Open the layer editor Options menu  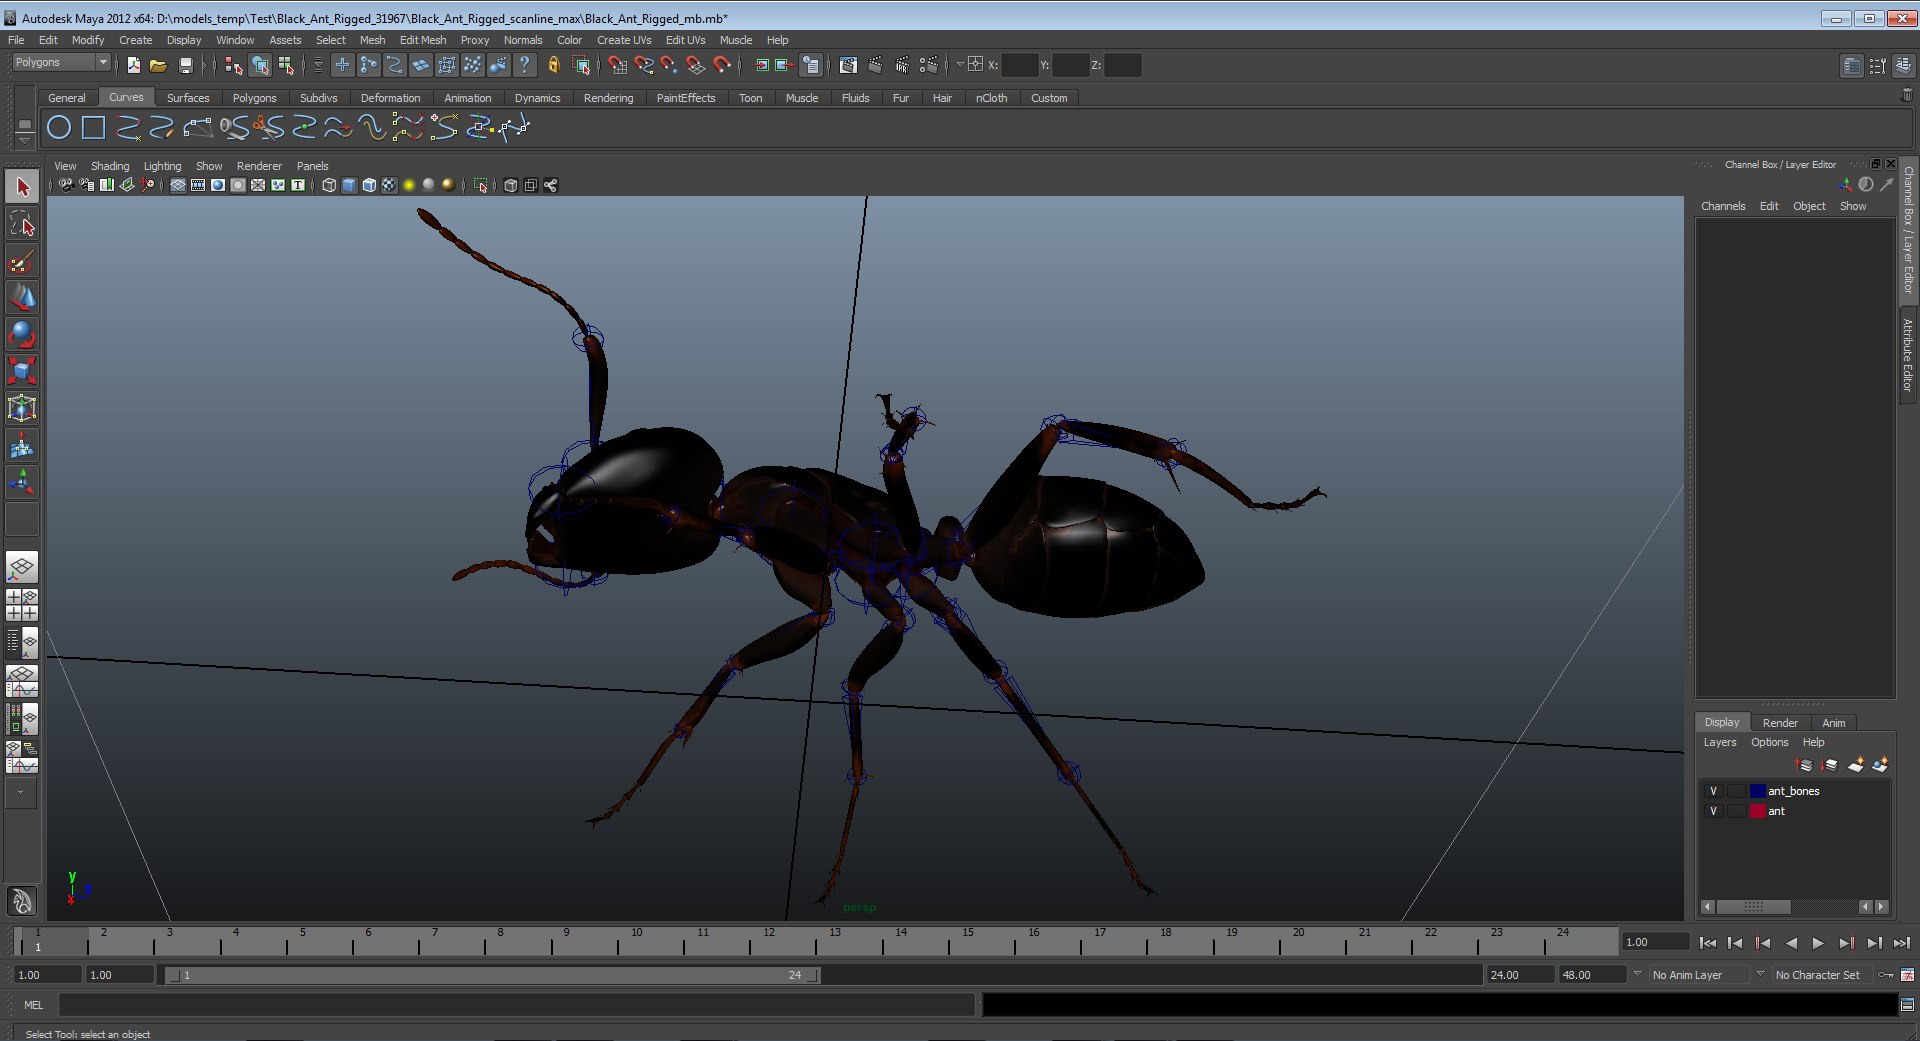(1769, 742)
